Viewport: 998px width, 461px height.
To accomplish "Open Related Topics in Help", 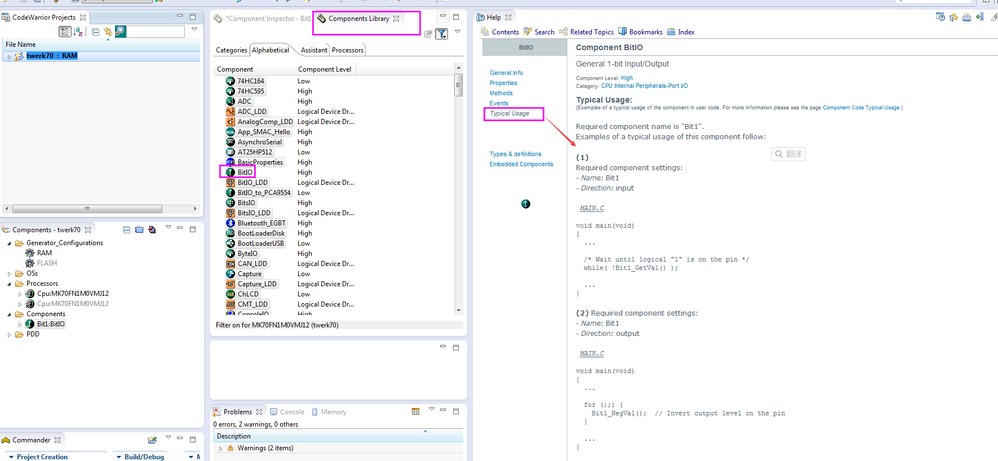I will [x=586, y=32].
